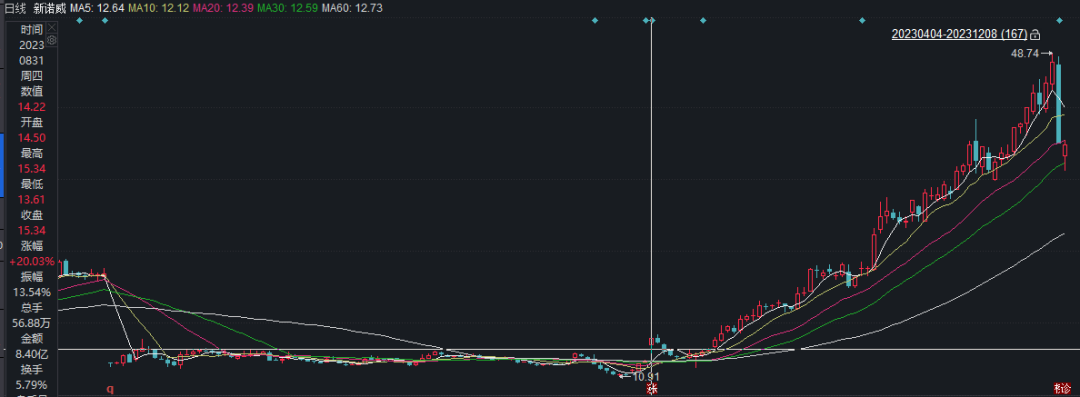The image size is (1080, 397).
Task: Click the 金额 value 8.40亿
Action: point(32,354)
